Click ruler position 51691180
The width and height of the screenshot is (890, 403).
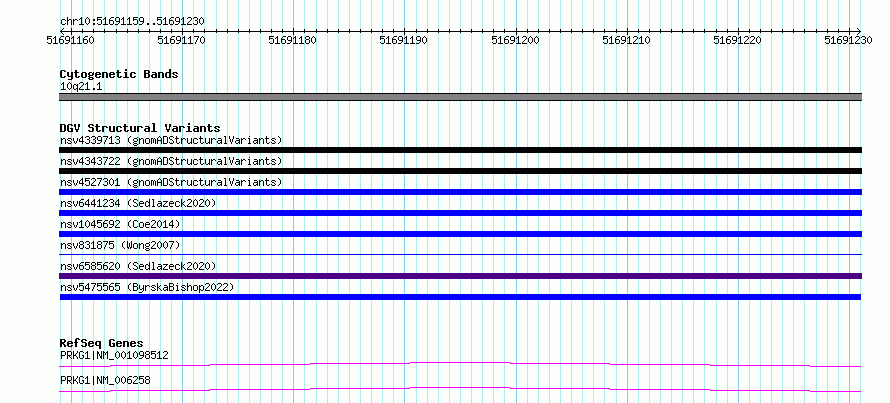[293, 40]
